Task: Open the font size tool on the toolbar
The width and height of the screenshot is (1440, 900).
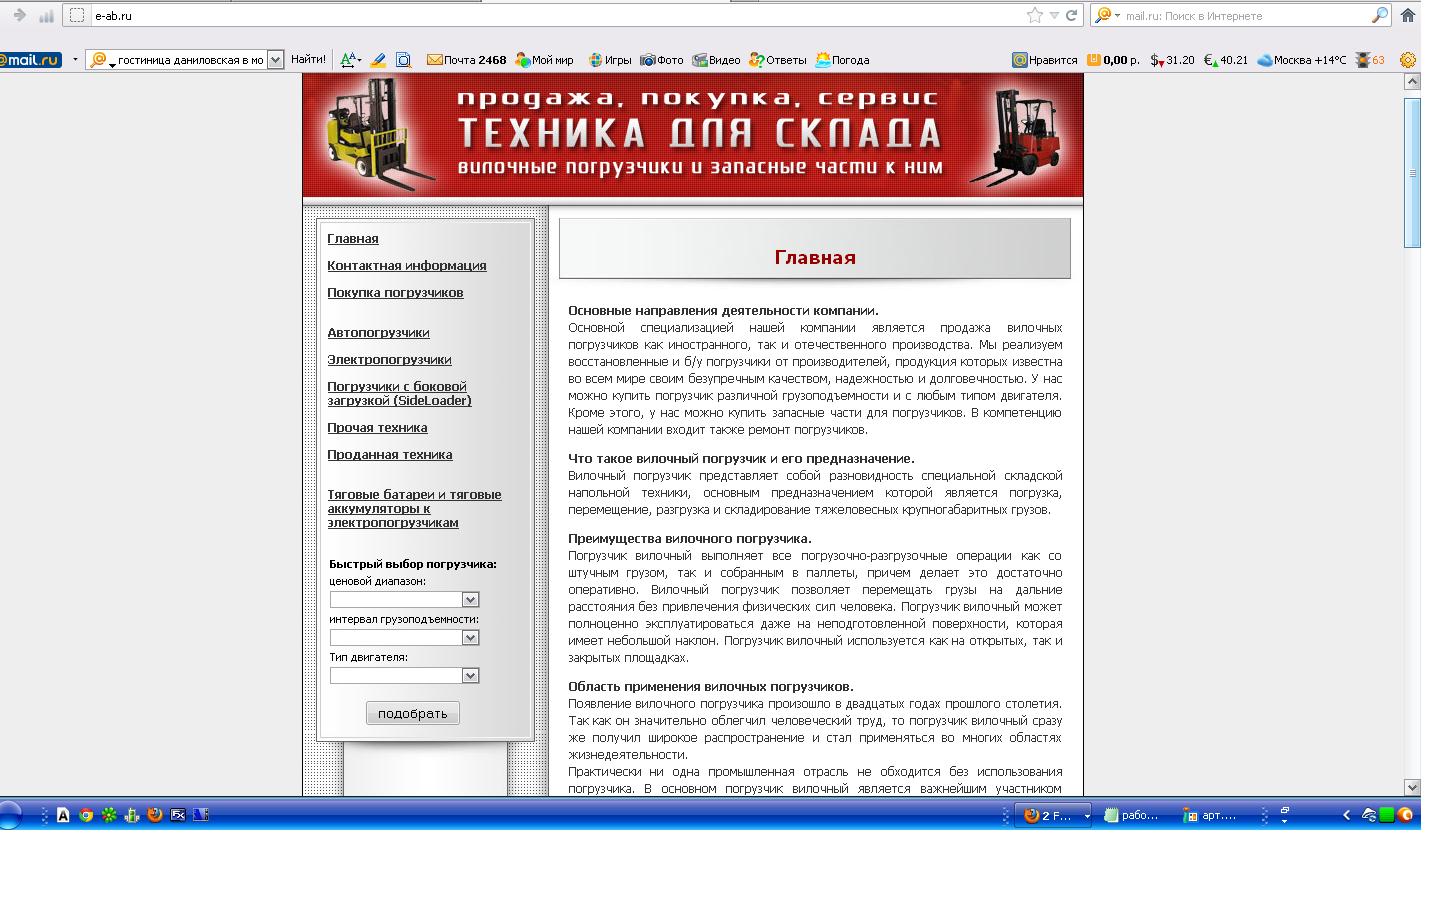Action: tap(350, 60)
